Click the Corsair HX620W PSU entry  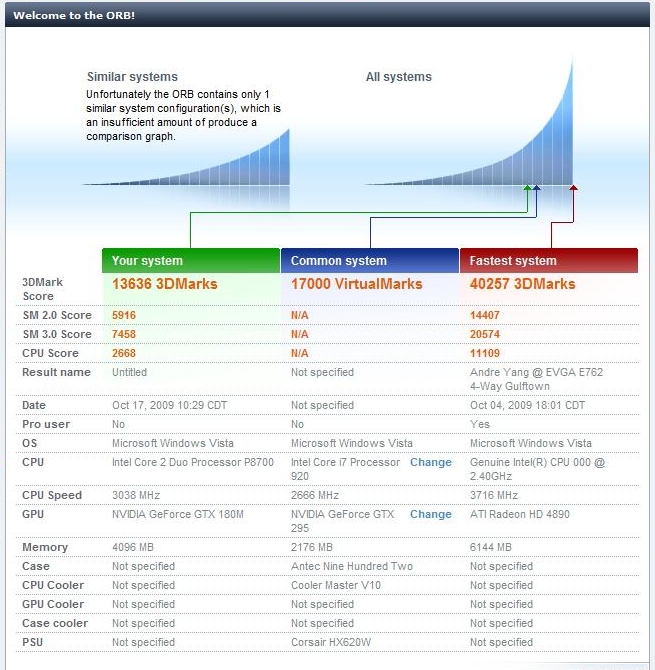331,642
